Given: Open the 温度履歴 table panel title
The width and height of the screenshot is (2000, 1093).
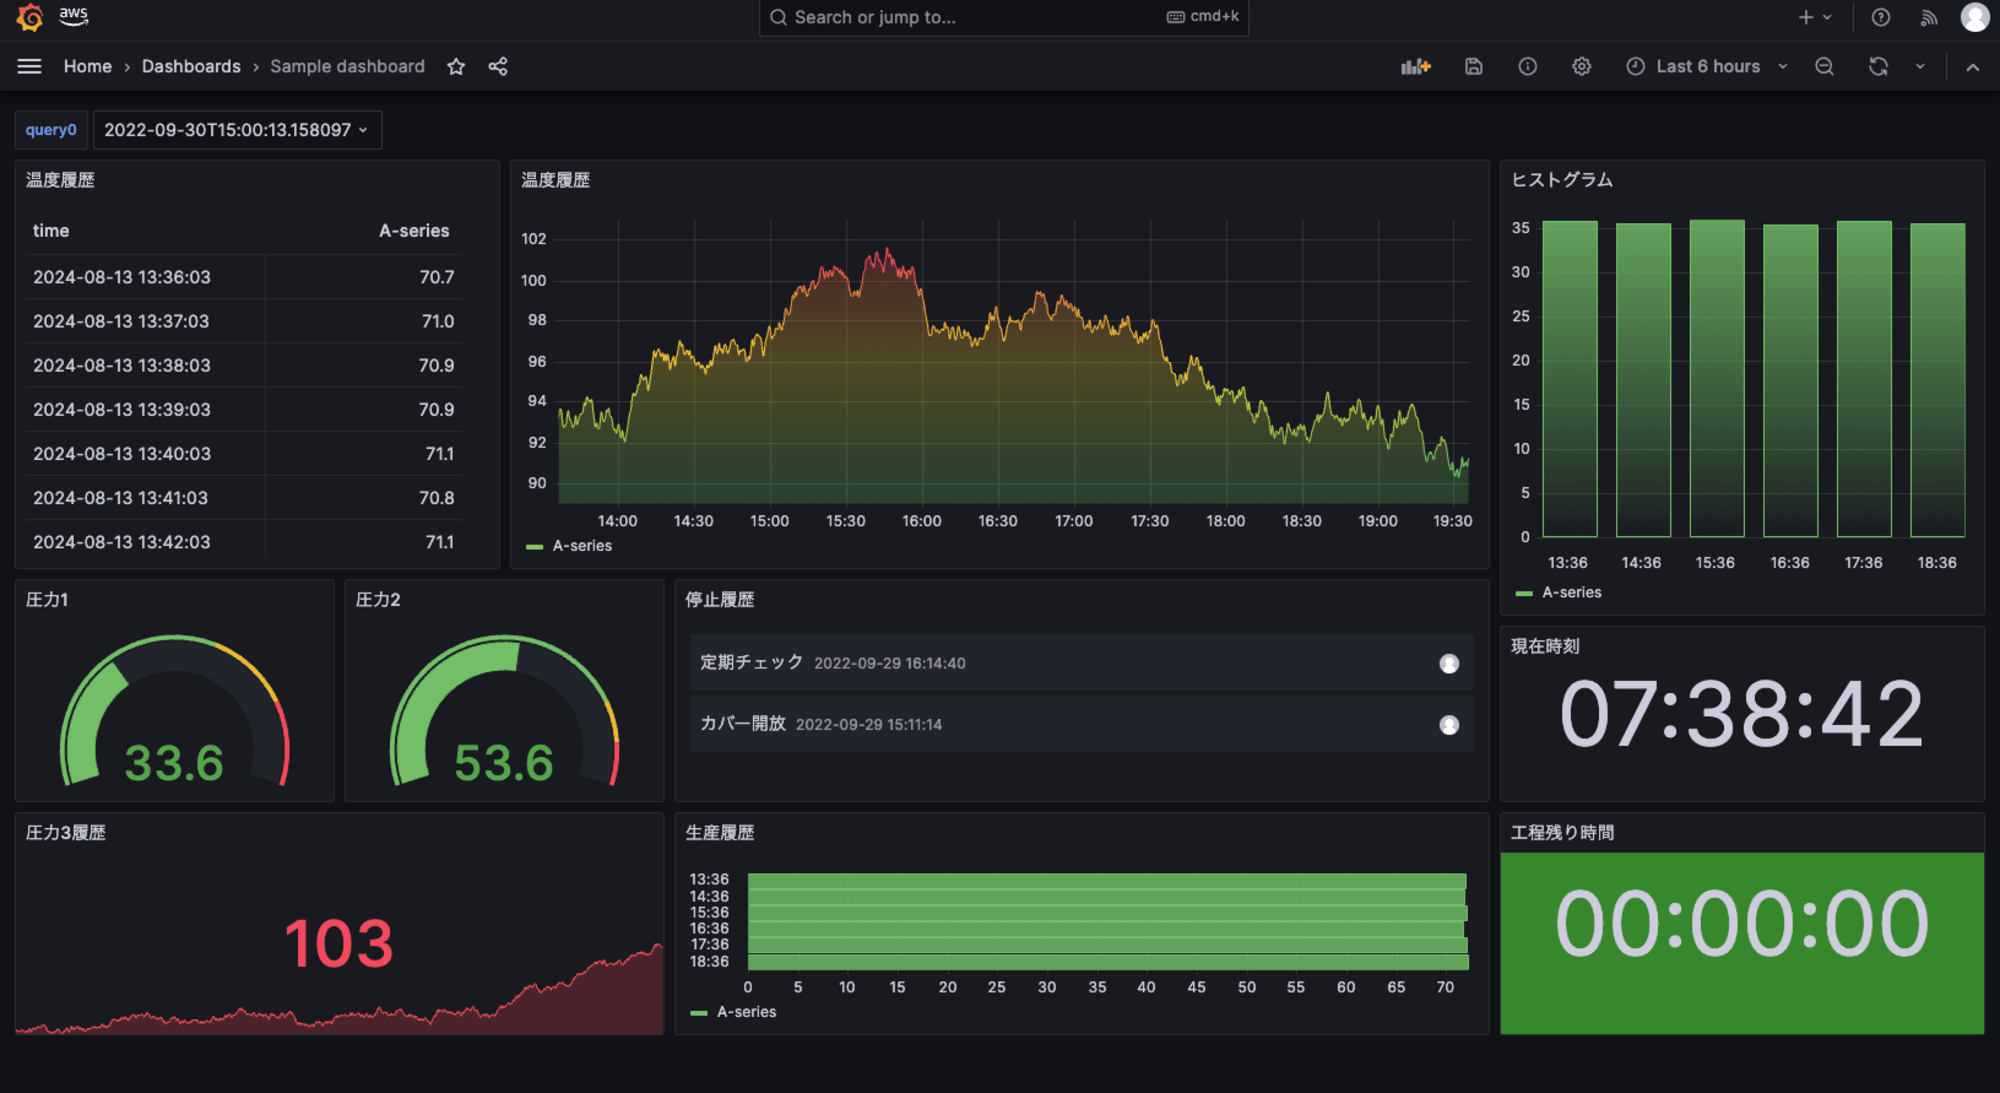Looking at the screenshot, I should point(60,180).
